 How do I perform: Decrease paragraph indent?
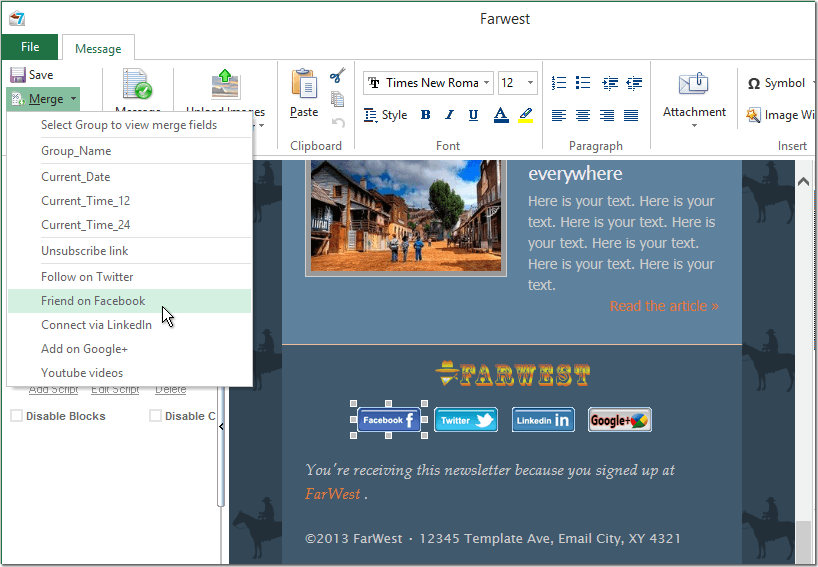coord(634,83)
